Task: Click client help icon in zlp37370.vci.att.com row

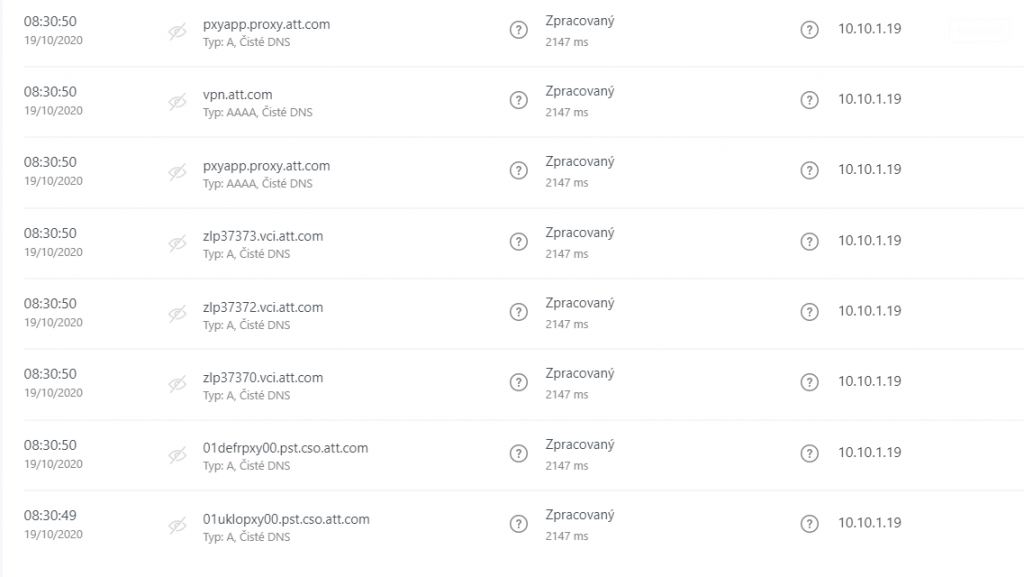Action: pyautogui.click(x=809, y=382)
